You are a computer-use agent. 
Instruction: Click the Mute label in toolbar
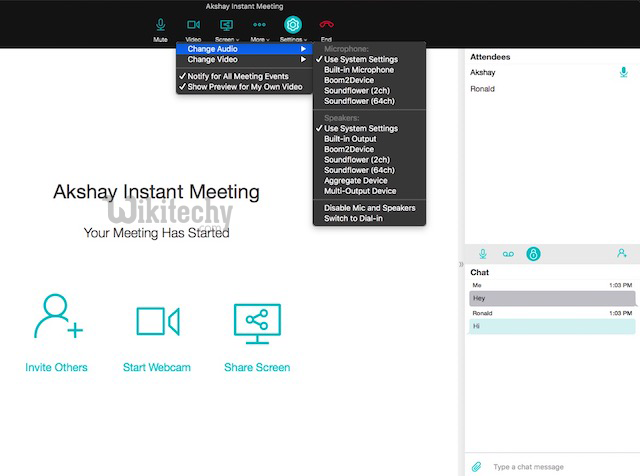point(160,40)
